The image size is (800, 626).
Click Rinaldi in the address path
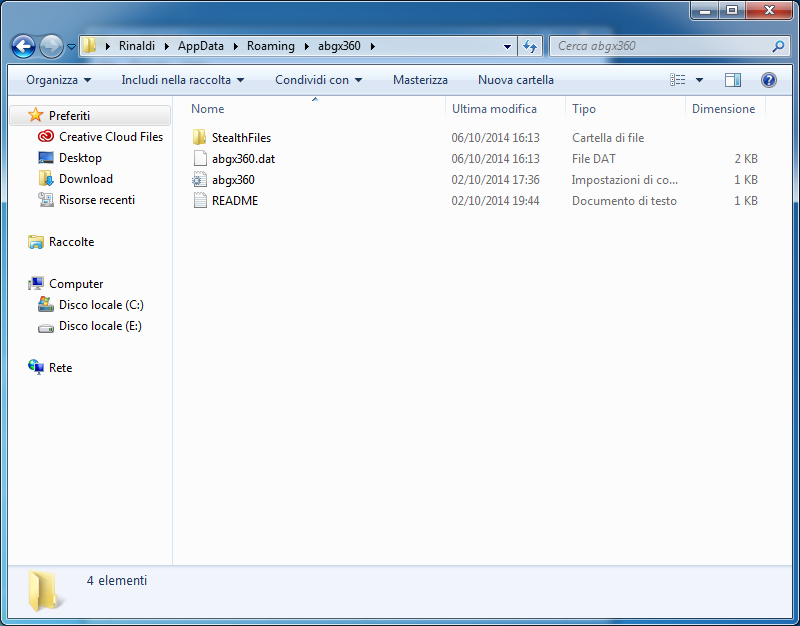(137, 46)
